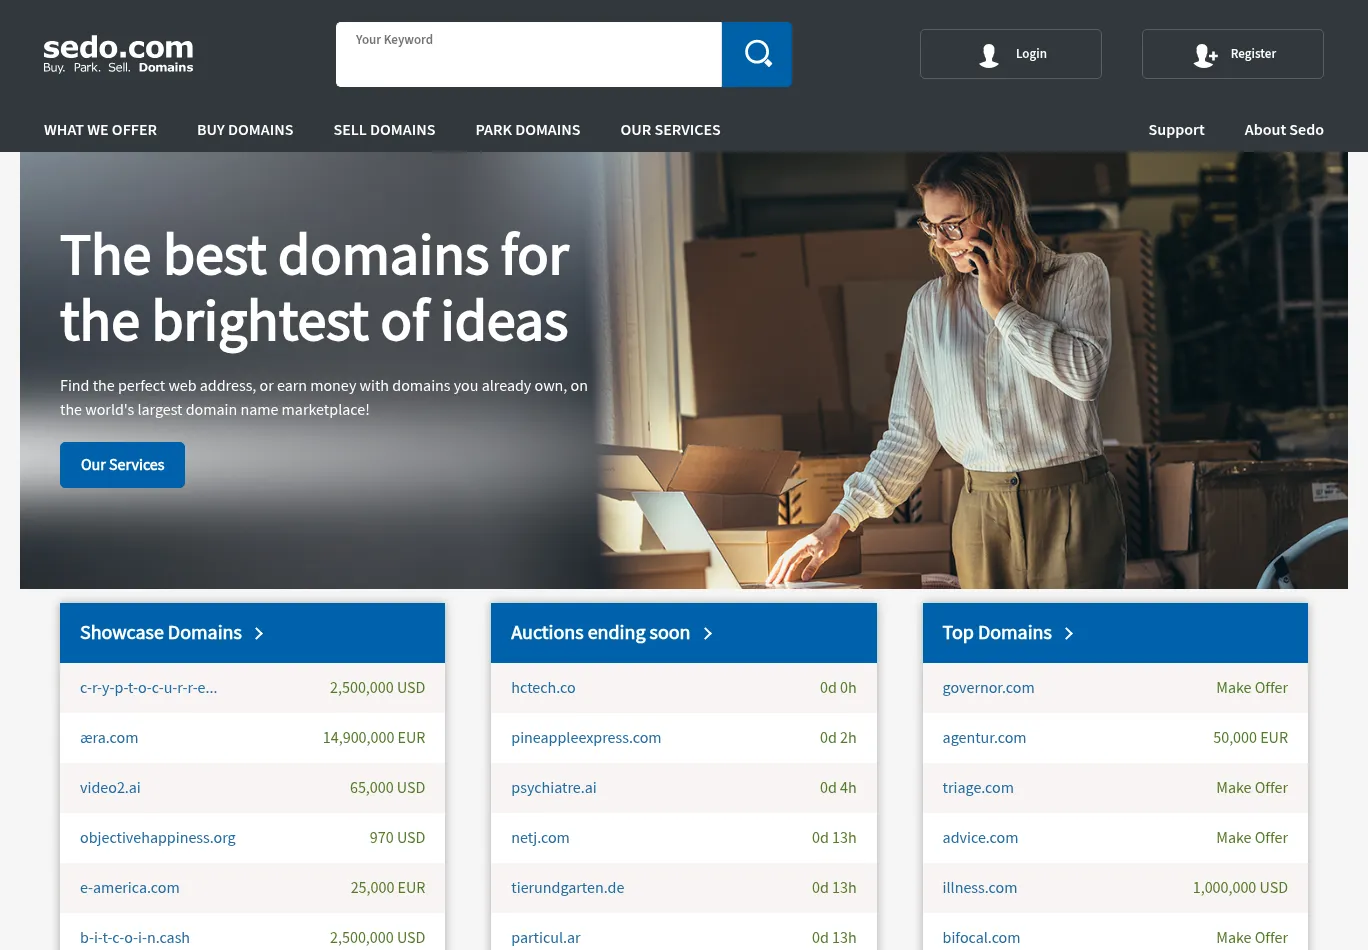Open the What We Offer menu
The image size is (1368, 950).
coord(100,130)
